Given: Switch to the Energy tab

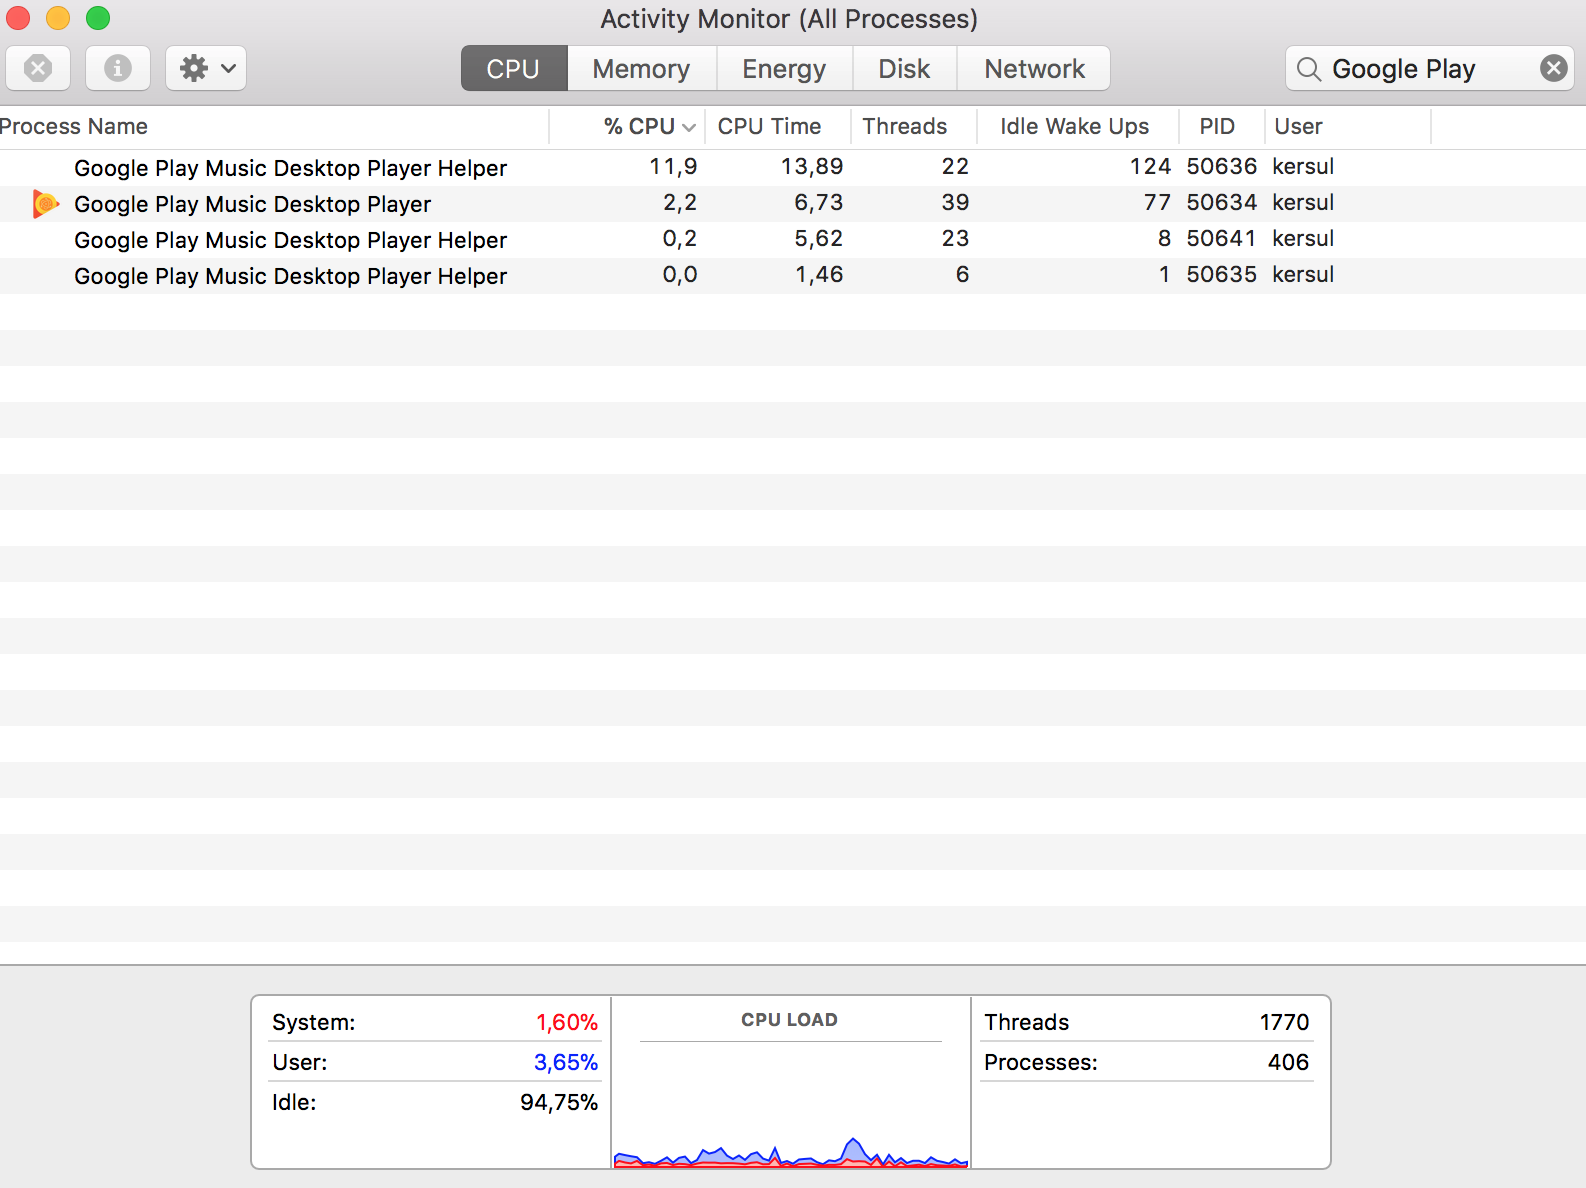Looking at the screenshot, I should tap(784, 68).
